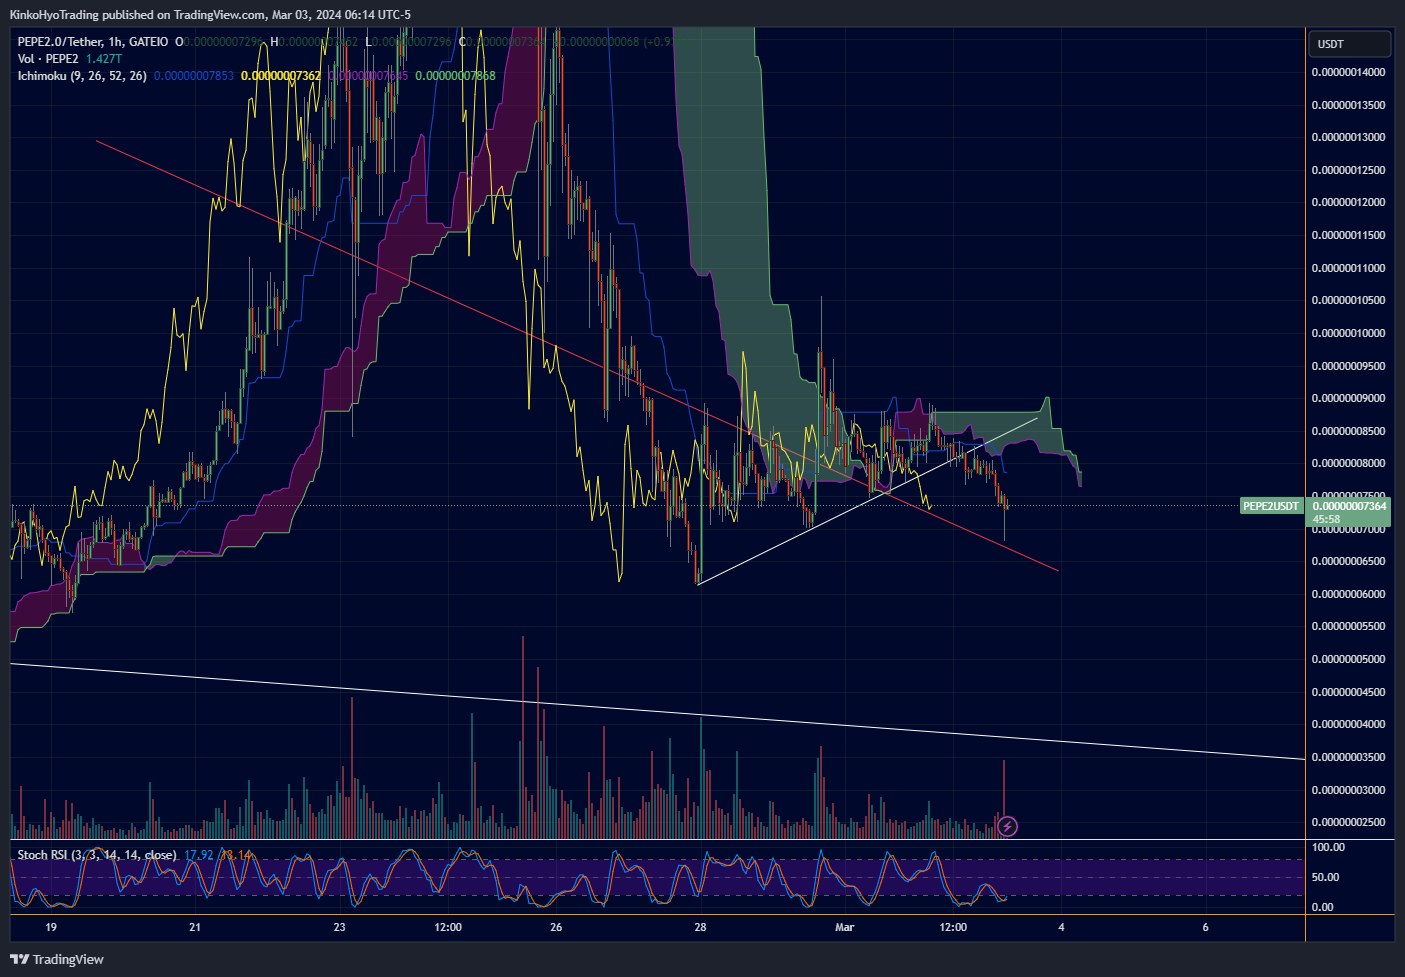Click the green Ichimoku value 0.00000007868

click(x=455, y=76)
